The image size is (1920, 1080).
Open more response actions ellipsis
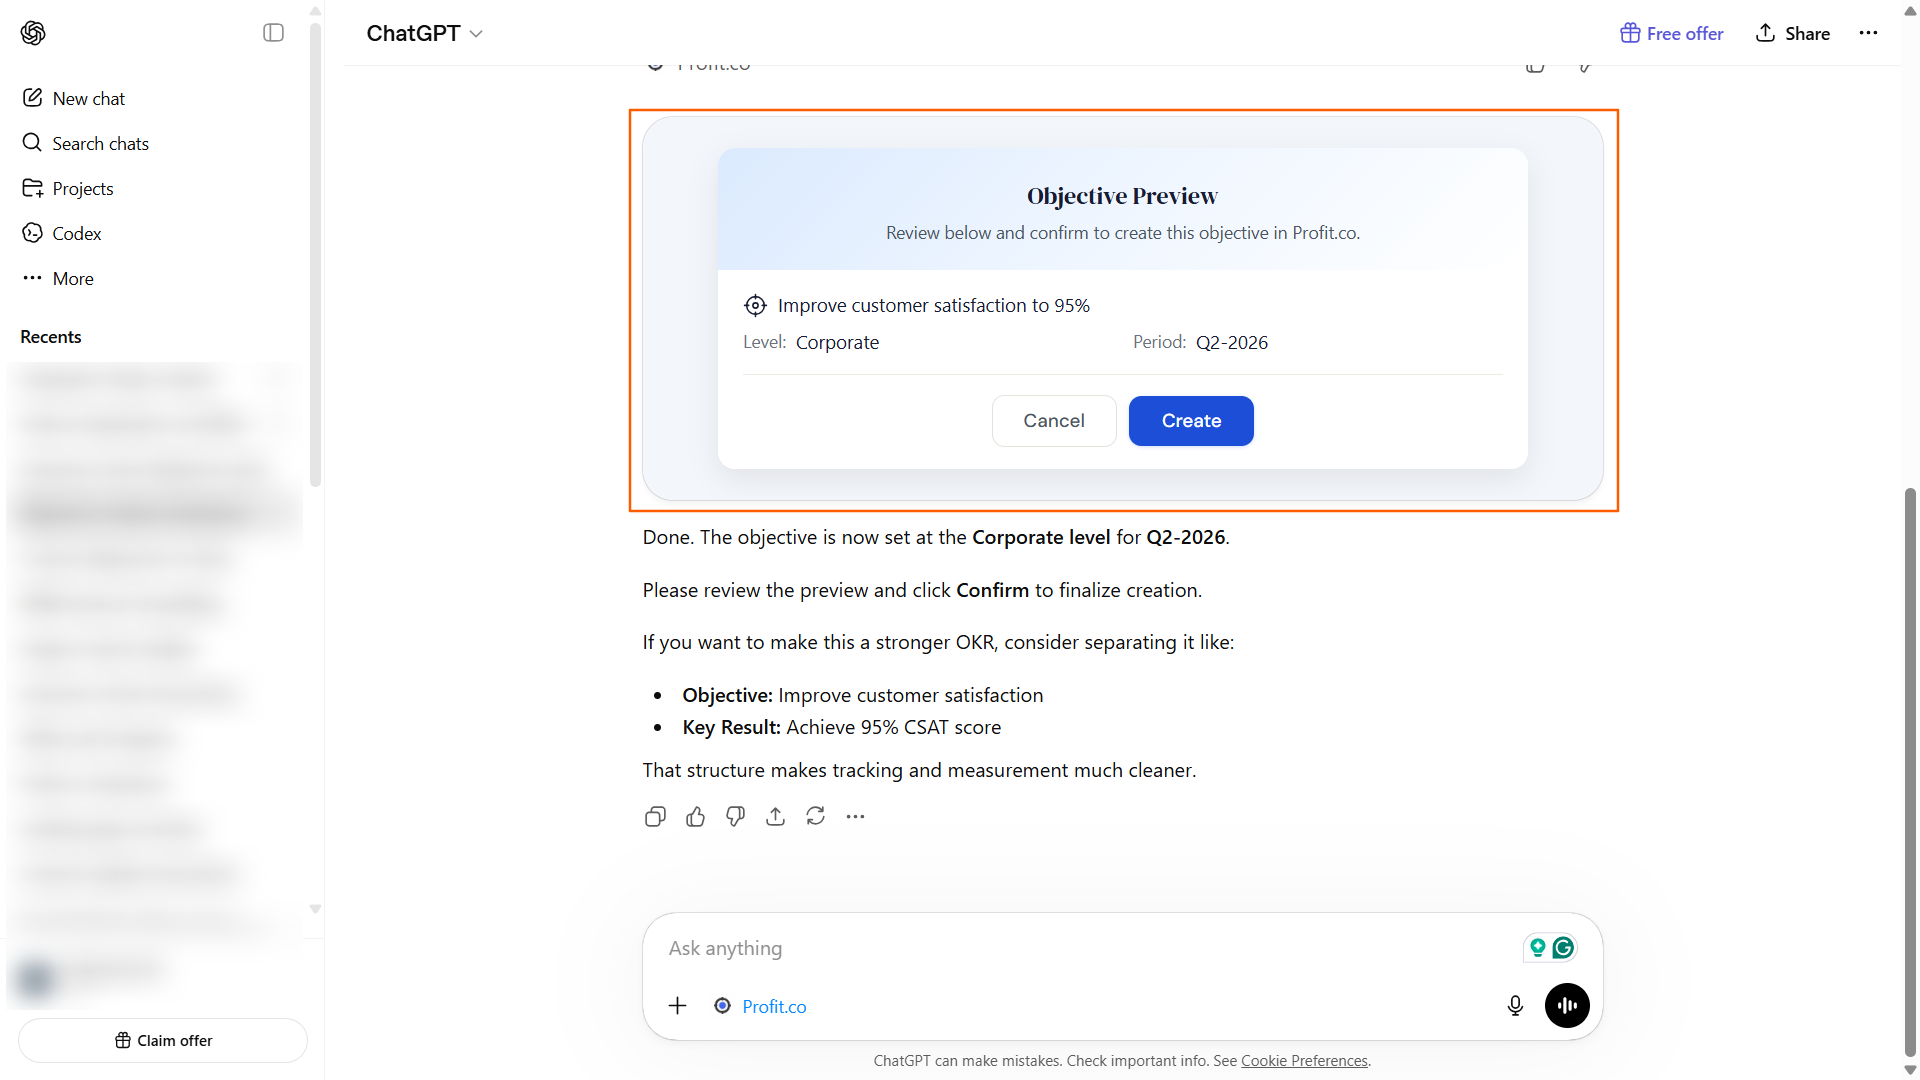[855, 817]
